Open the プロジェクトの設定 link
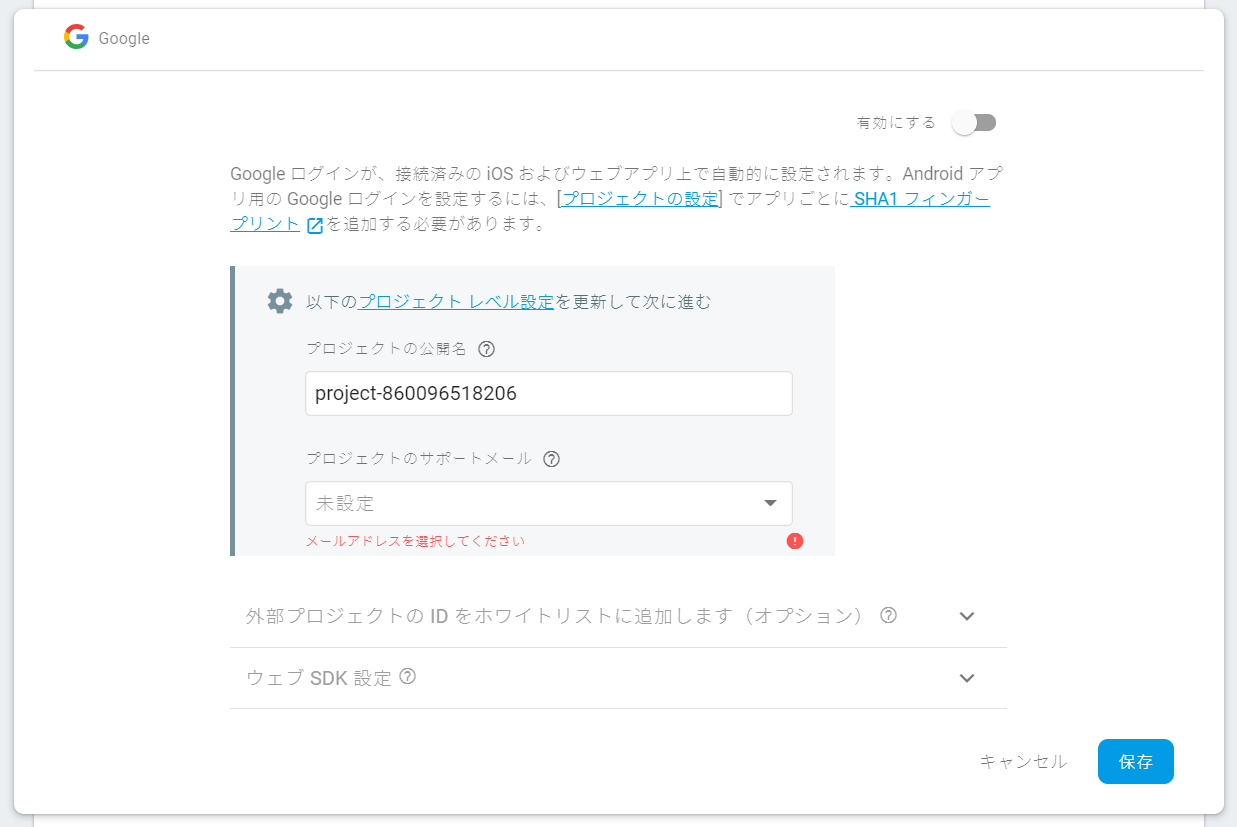 click(638, 198)
